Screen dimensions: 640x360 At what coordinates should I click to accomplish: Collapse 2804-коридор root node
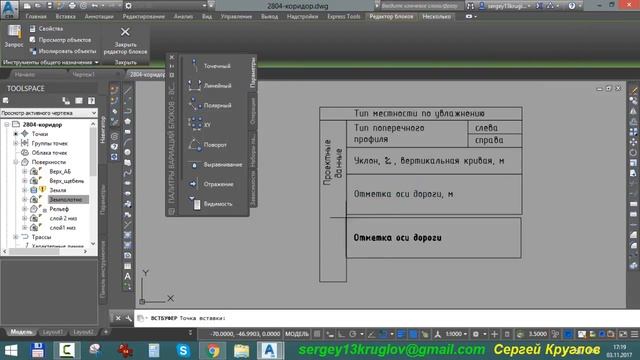click(x=7, y=124)
